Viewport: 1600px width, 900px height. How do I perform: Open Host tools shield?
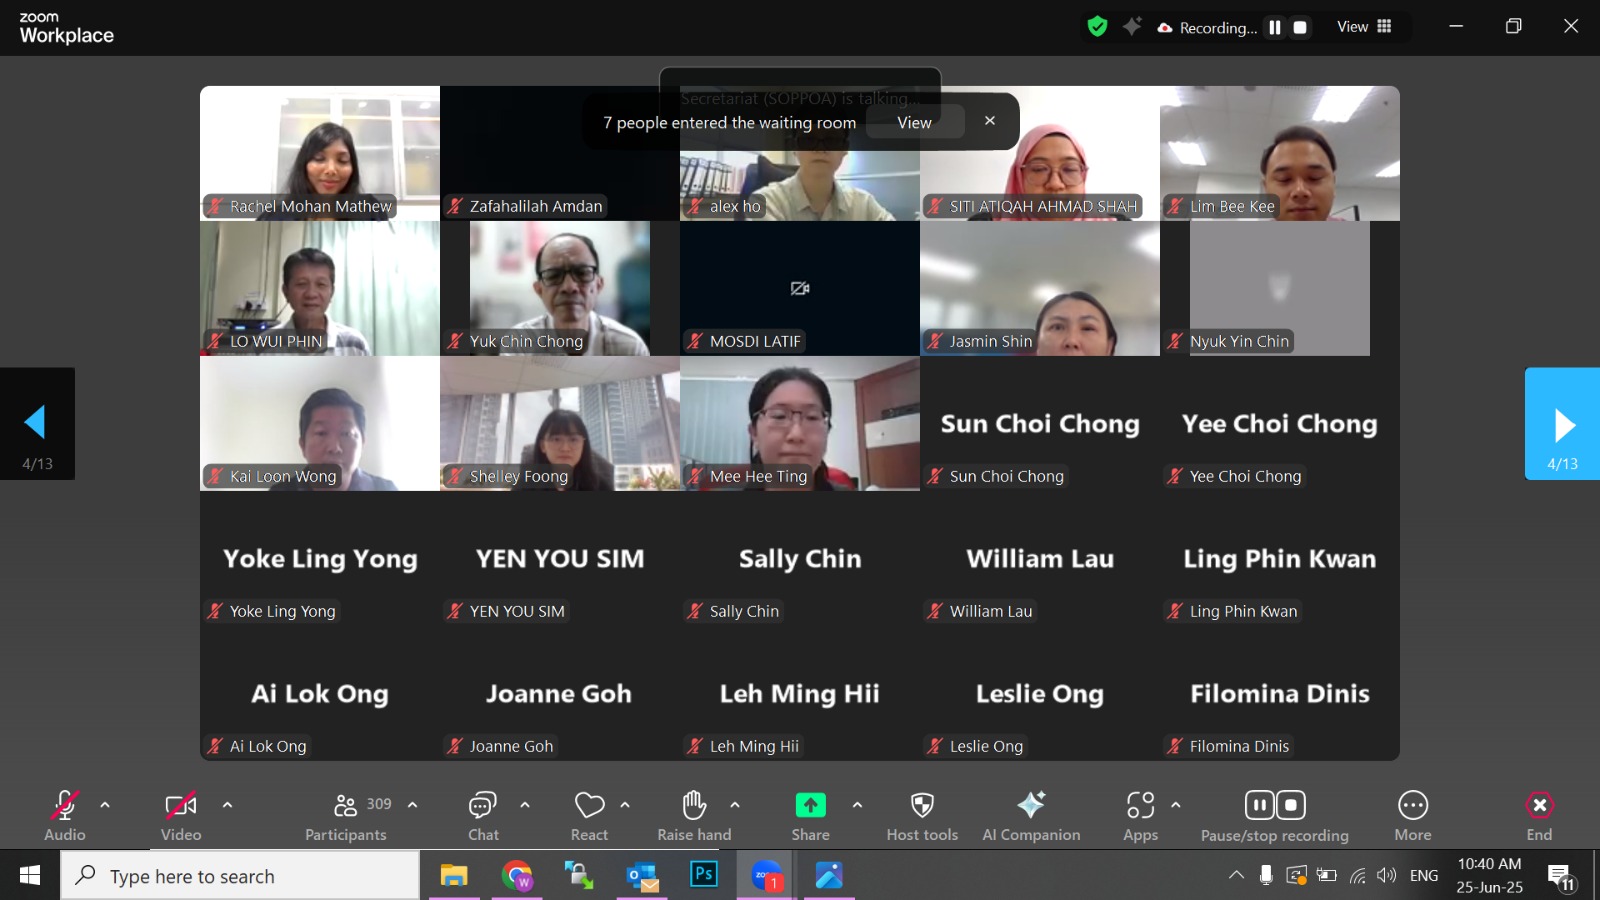pyautogui.click(x=922, y=815)
